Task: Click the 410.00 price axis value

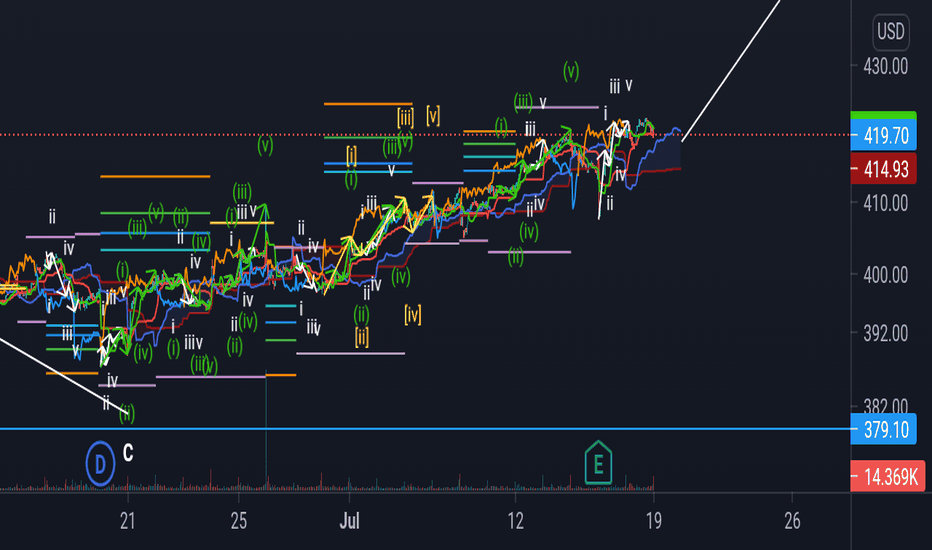Action: click(886, 203)
